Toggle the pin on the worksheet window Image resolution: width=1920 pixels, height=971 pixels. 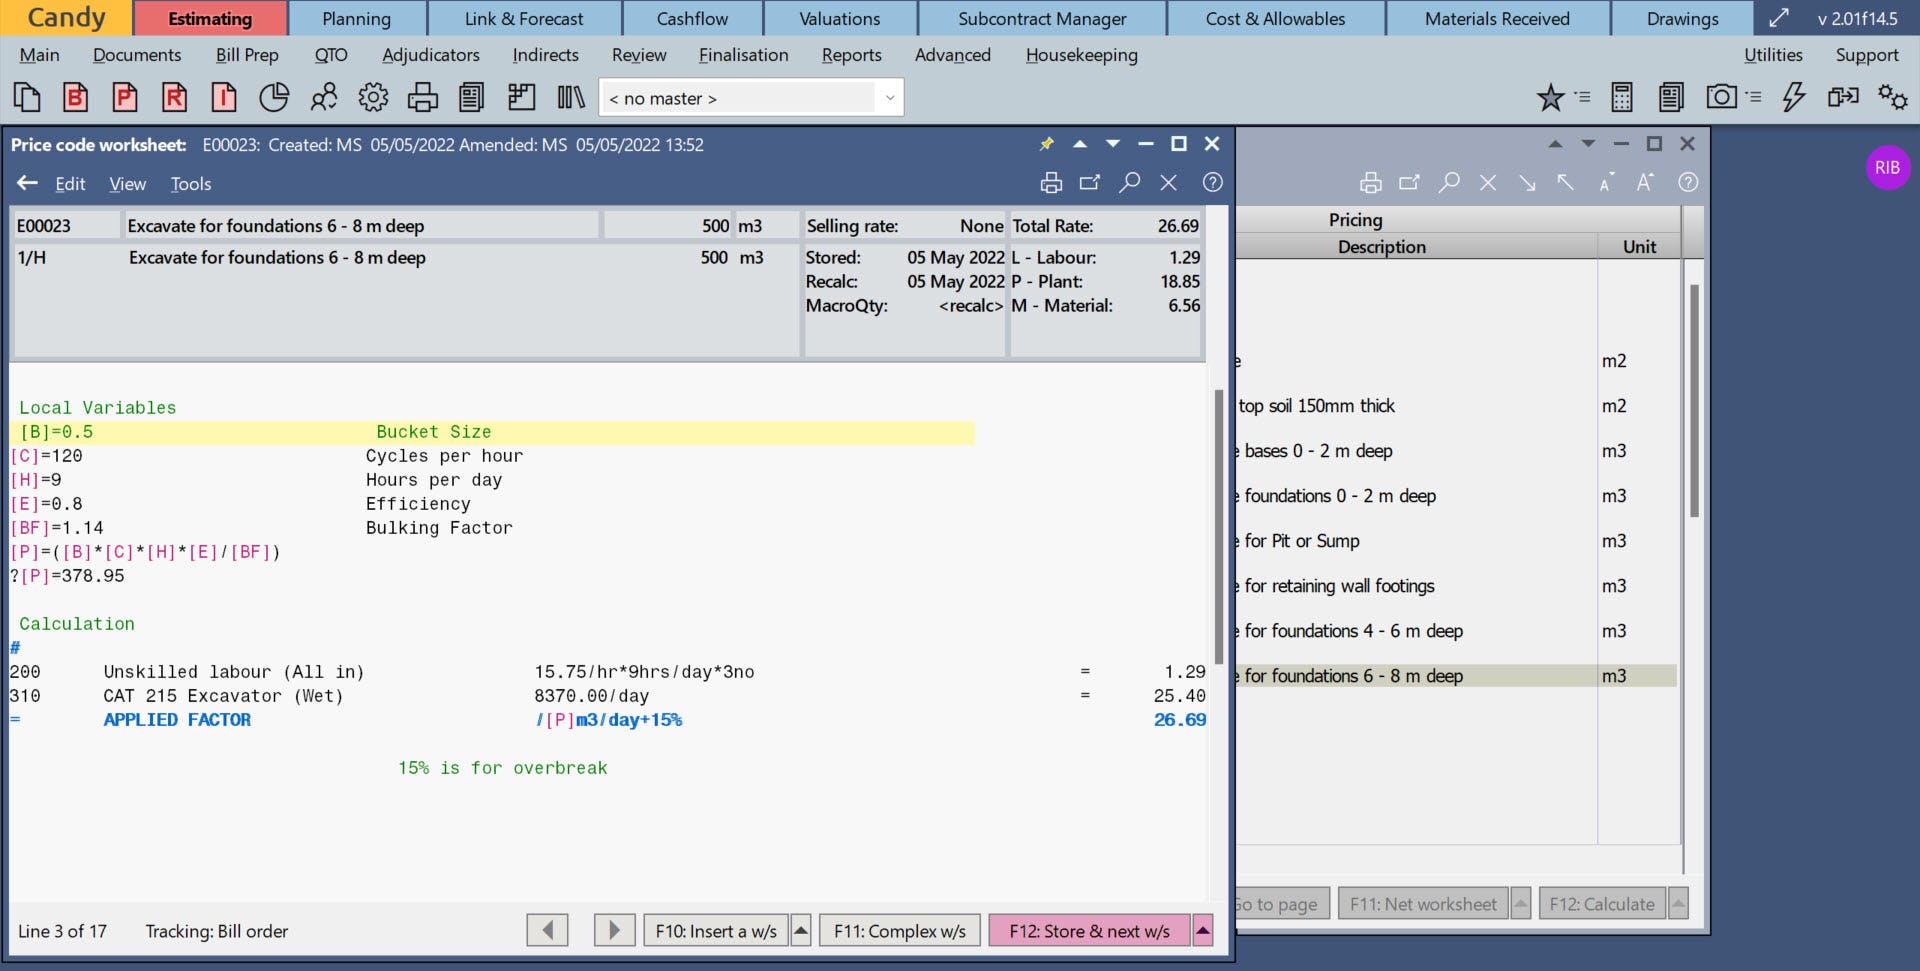point(1047,144)
